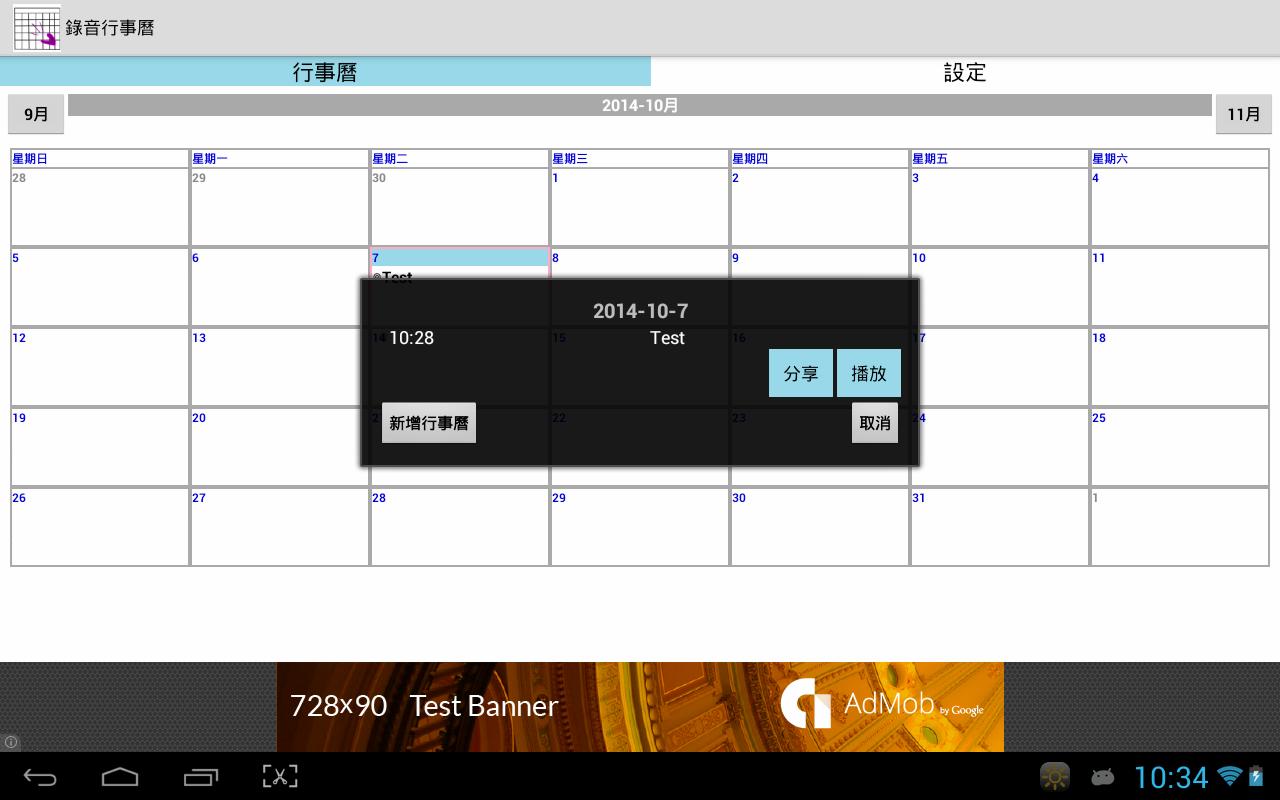This screenshot has width=1280, height=800.
Task: Tap the brightness icon in the system tray
Action: [x=1055, y=776]
